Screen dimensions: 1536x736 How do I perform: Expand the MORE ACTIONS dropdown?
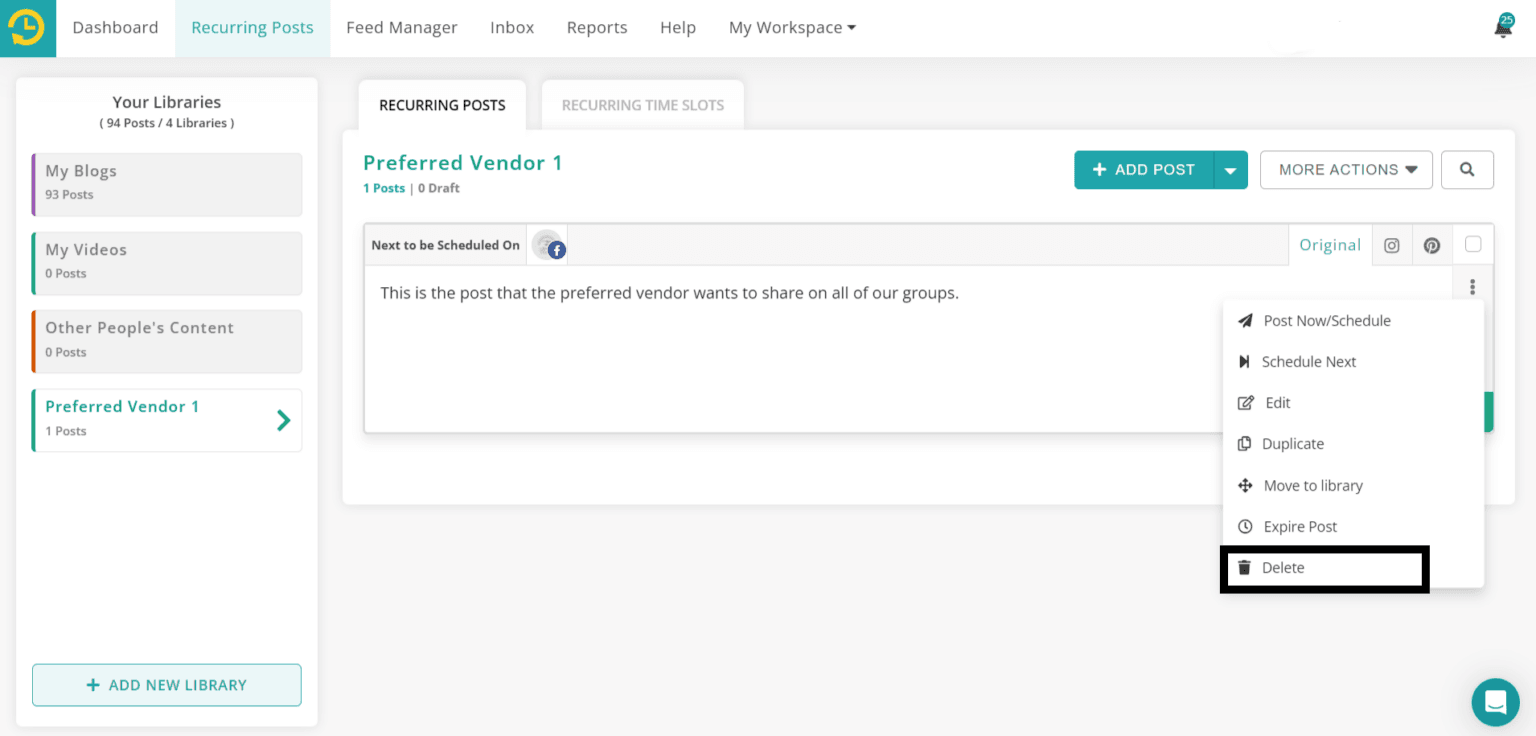1346,170
